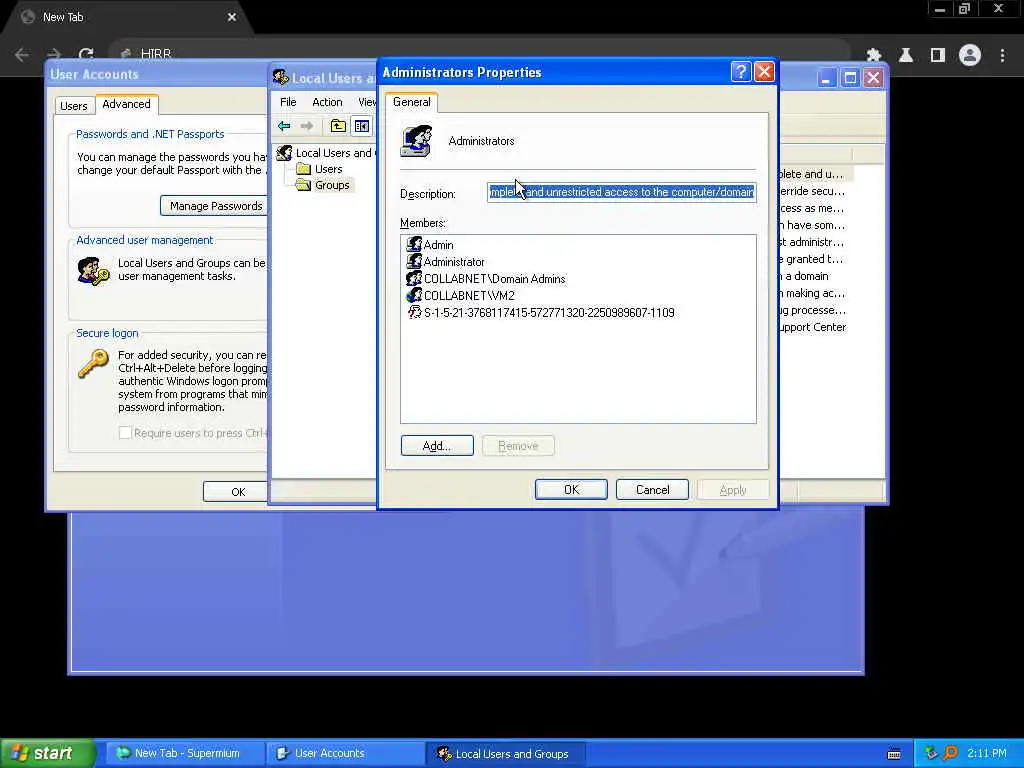Click the Forward arrow in Local Users toolbar
The height and width of the screenshot is (768, 1024).
click(x=307, y=126)
